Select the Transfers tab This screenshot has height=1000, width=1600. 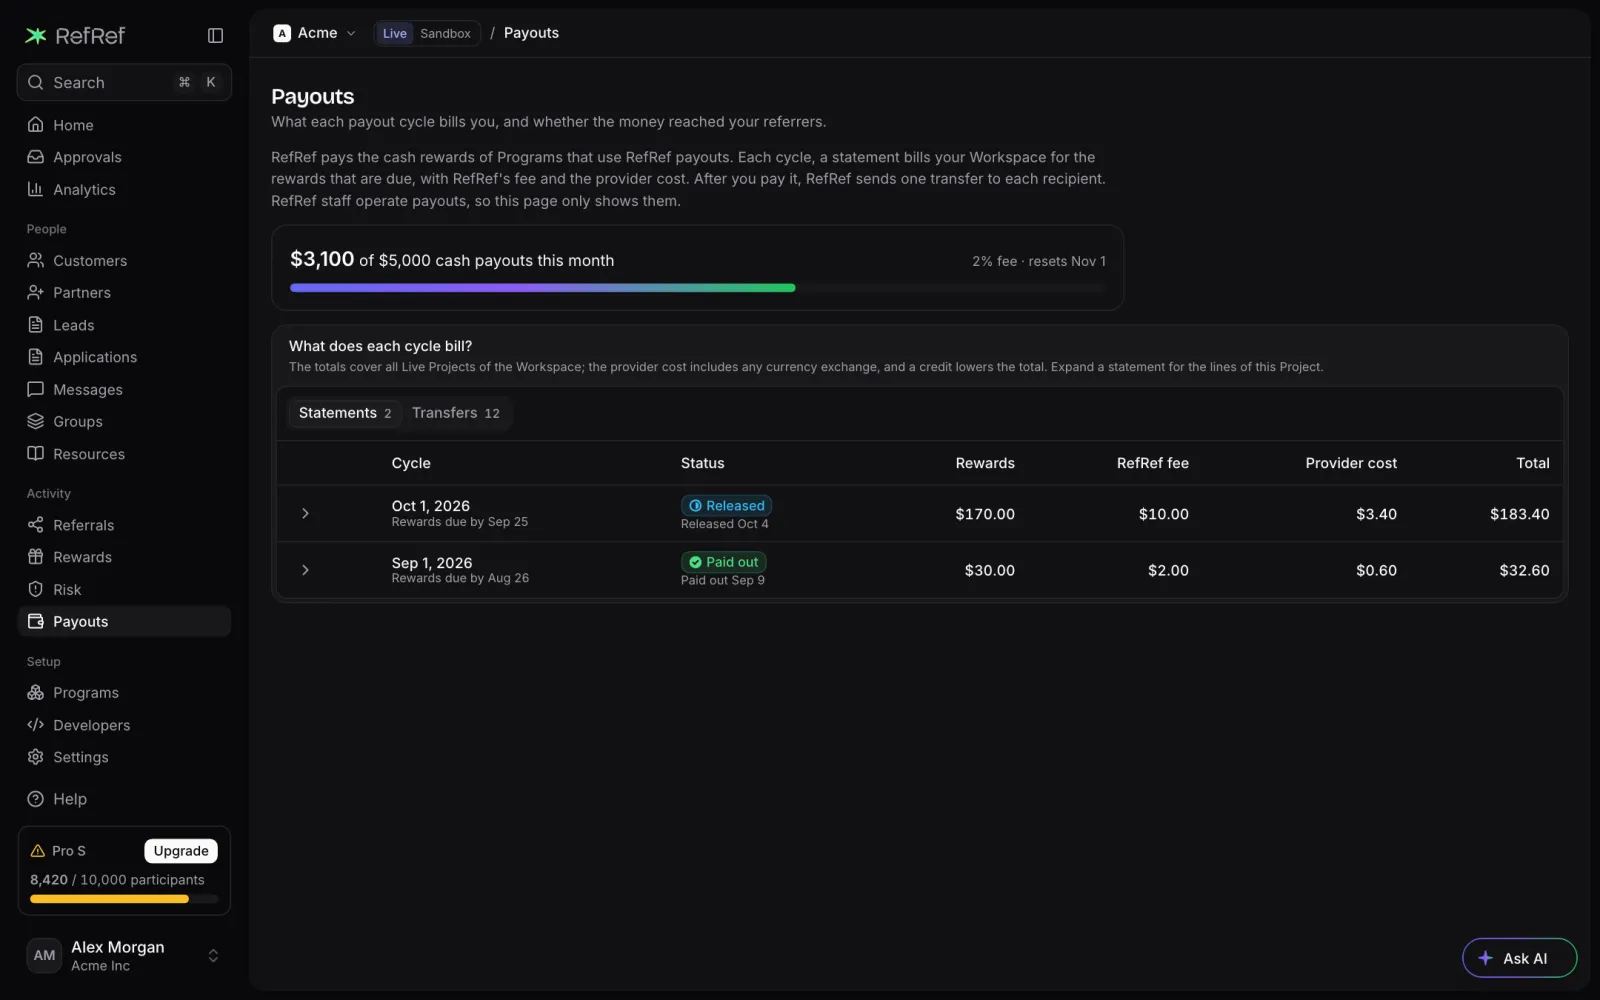click(456, 413)
